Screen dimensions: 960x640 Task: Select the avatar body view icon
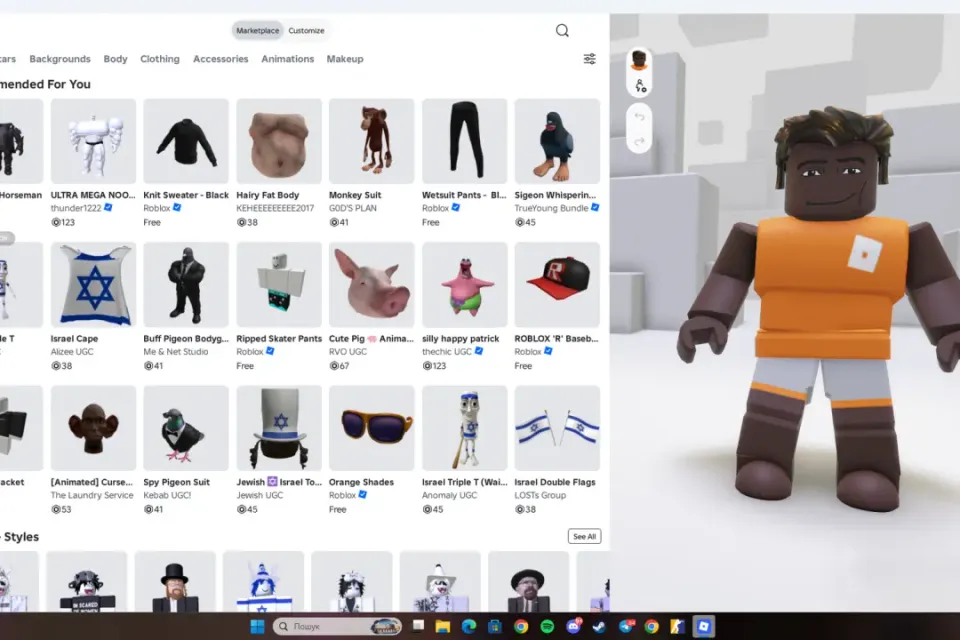click(640, 86)
